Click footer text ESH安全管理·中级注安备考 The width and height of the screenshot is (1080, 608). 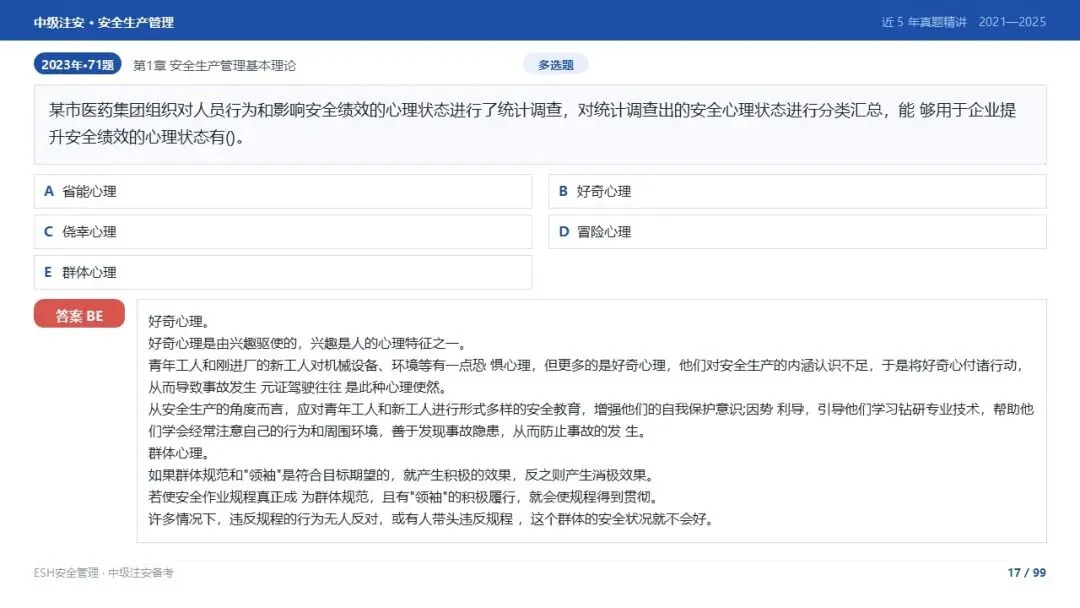click(x=103, y=572)
